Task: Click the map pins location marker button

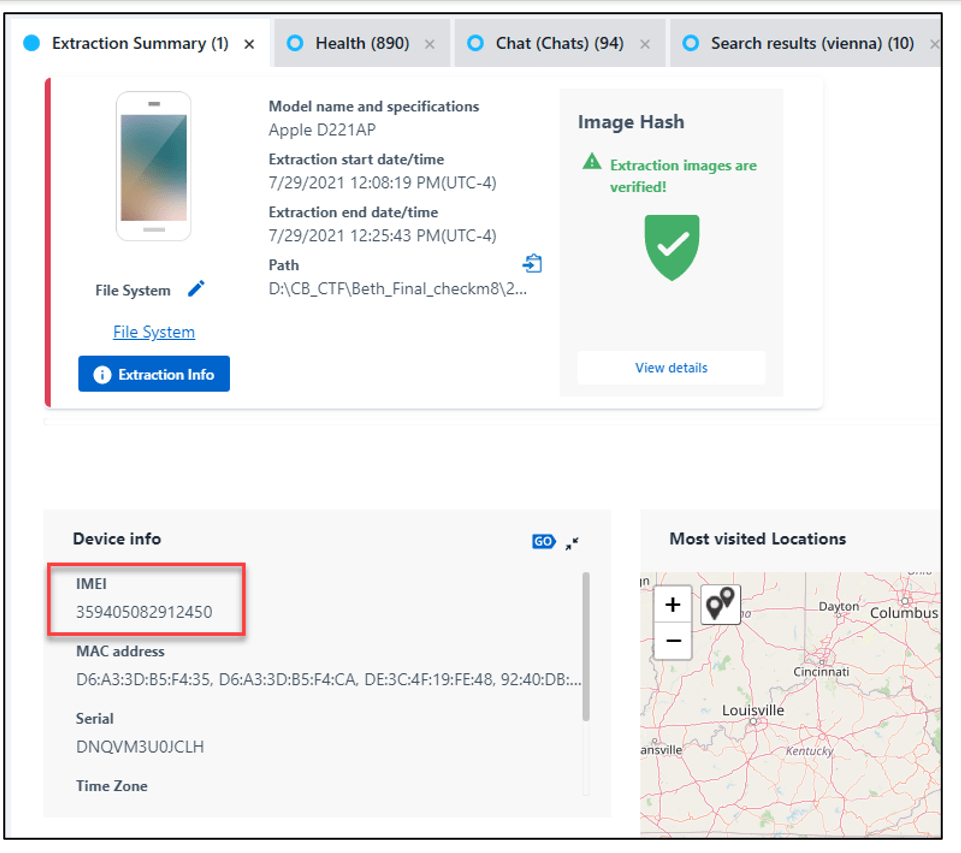Action: coord(720,604)
